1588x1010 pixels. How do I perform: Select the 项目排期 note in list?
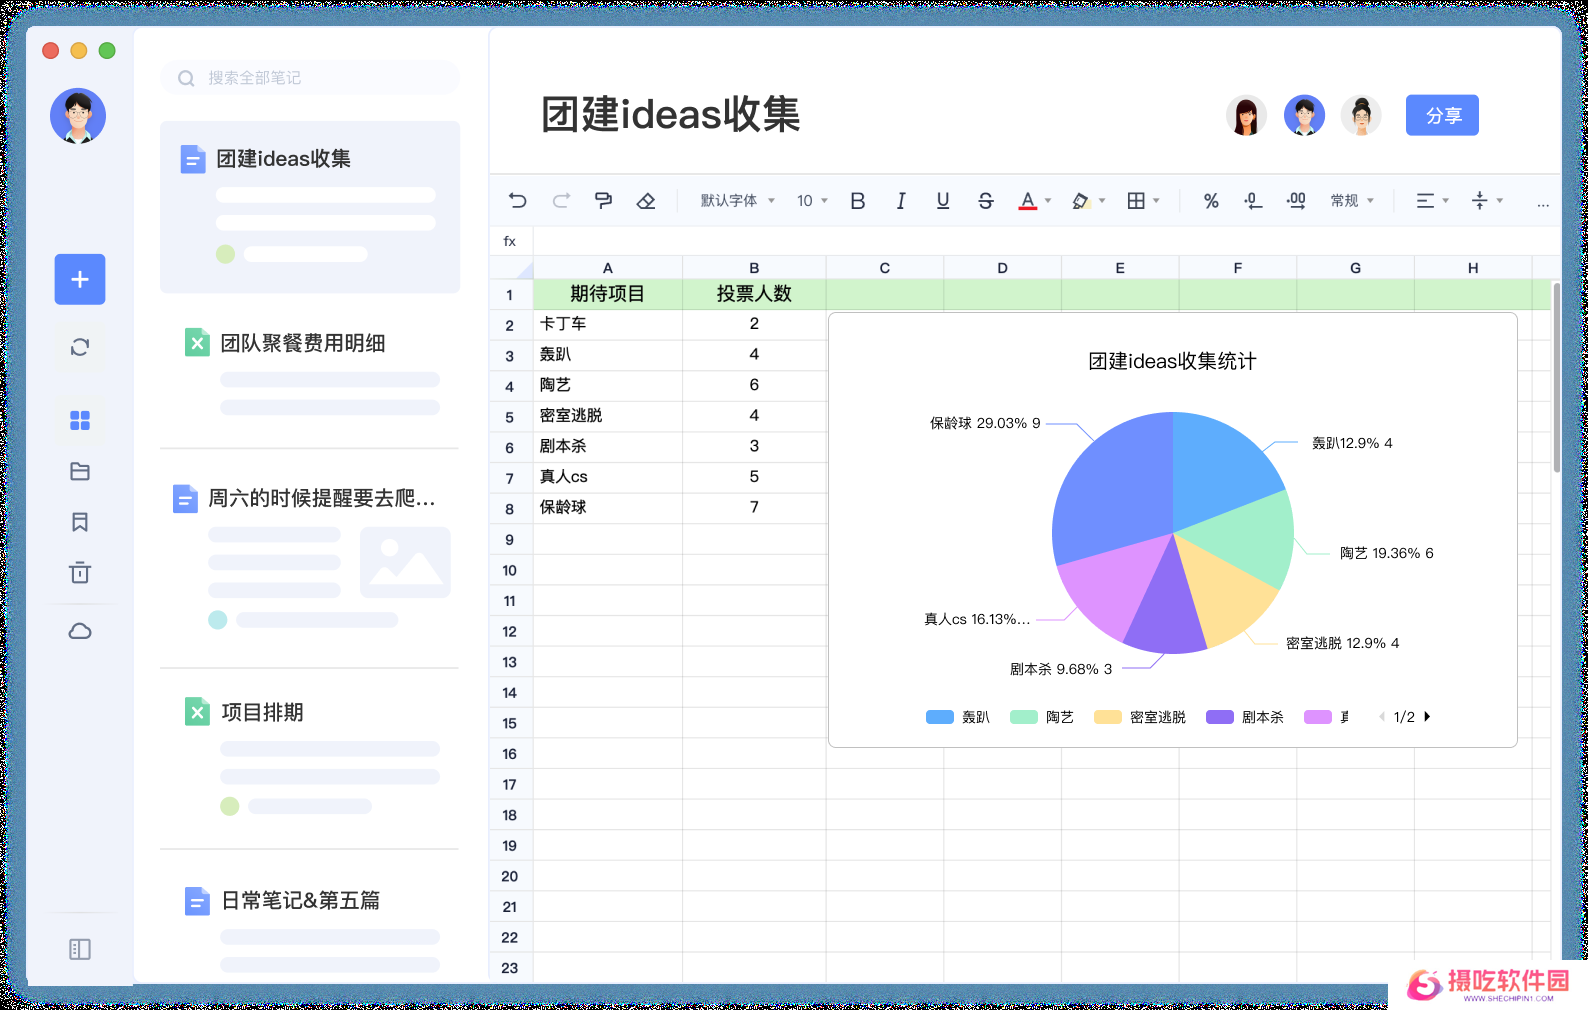[x=262, y=712]
